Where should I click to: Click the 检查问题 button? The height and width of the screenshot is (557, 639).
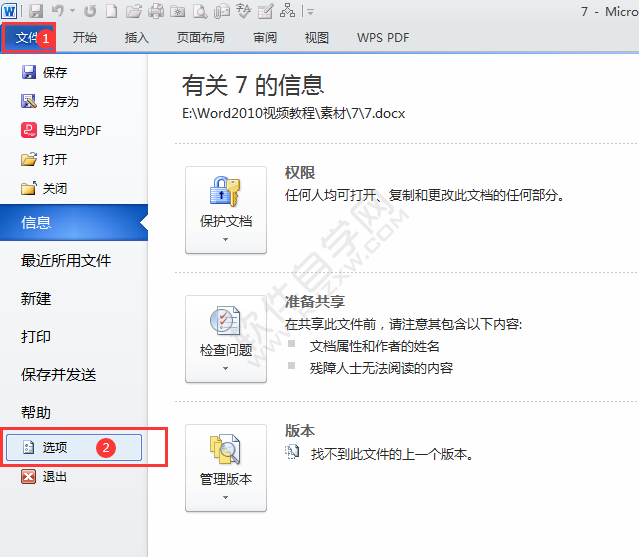tap(226, 339)
